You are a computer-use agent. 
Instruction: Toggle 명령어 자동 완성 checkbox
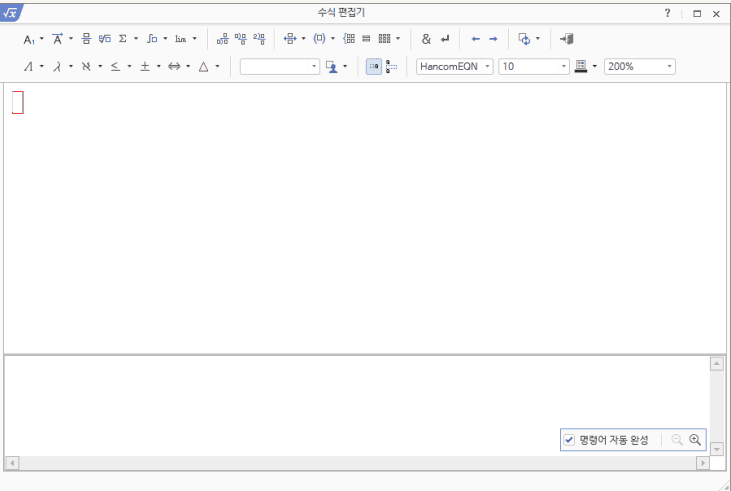(x=569, y=440)
